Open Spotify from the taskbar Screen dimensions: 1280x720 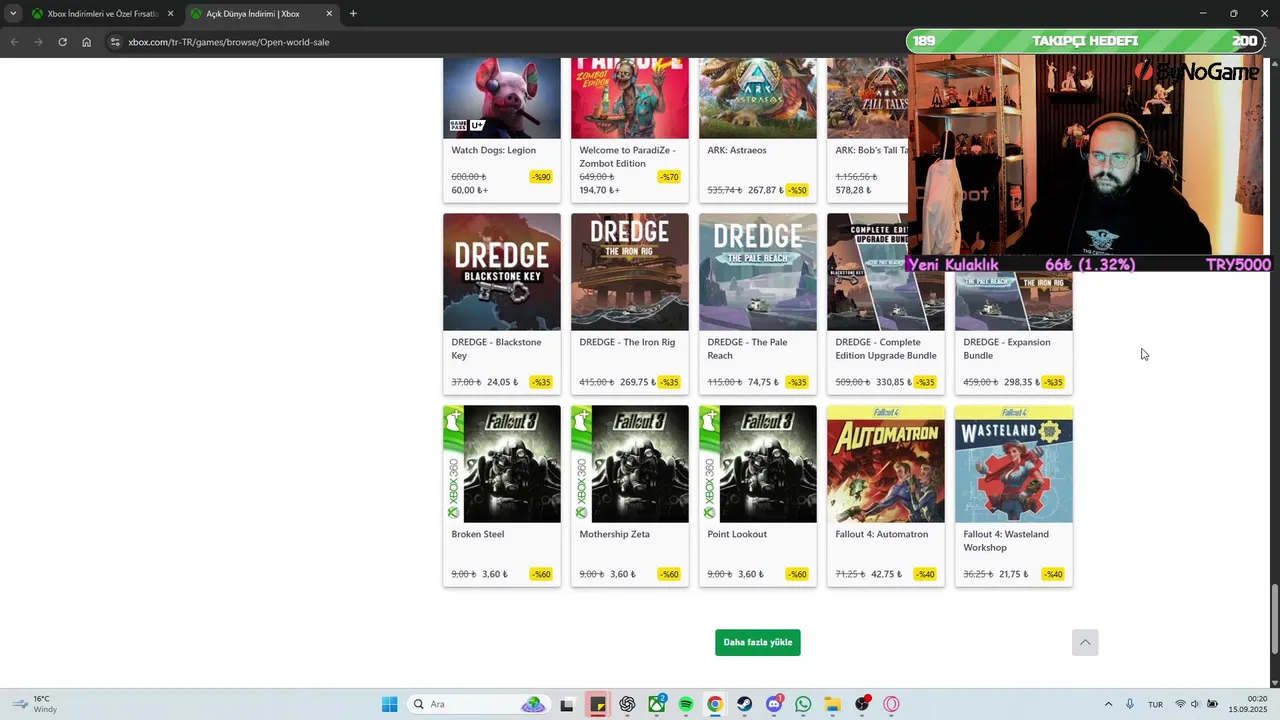coord(686,704)
